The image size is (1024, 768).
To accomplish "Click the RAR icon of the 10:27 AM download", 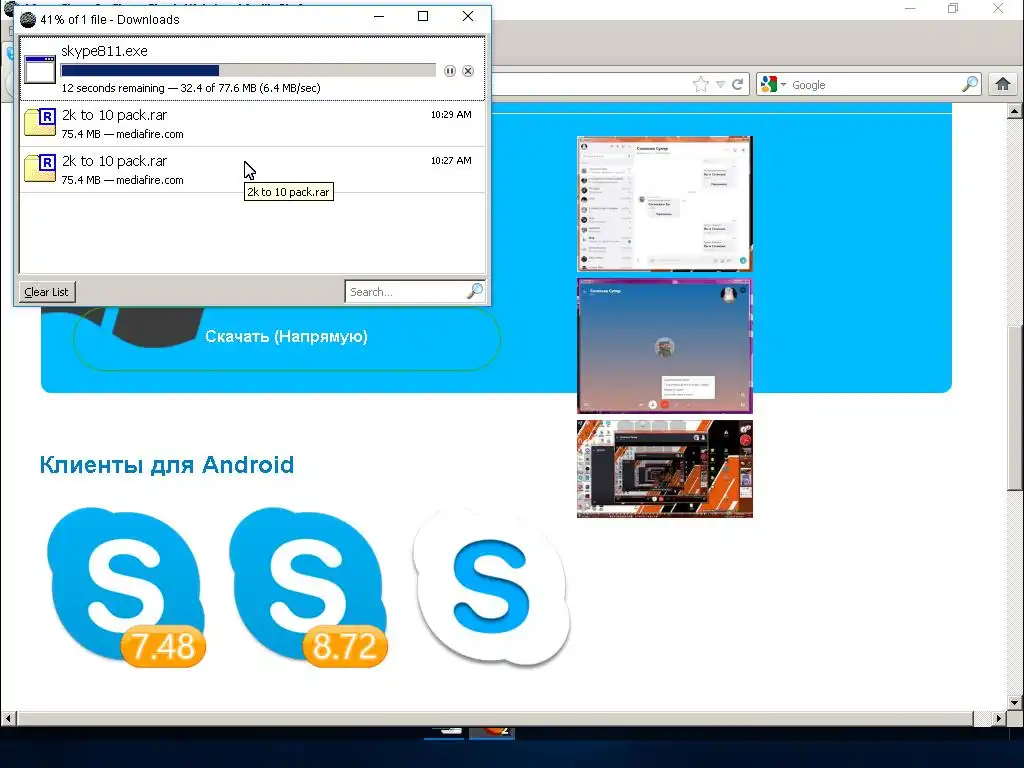I will (x=40, y=168).
